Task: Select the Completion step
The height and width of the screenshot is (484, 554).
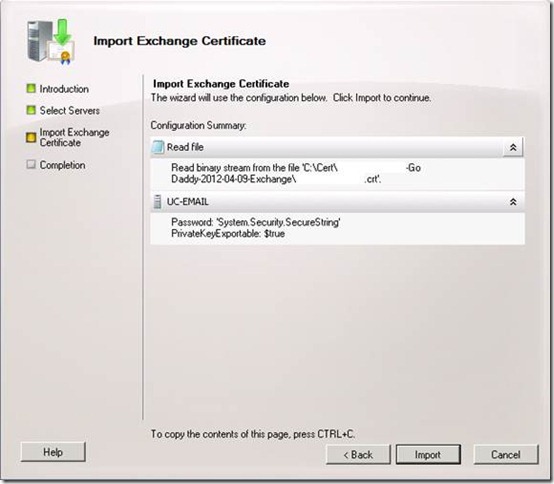Action: pos(62,165)
